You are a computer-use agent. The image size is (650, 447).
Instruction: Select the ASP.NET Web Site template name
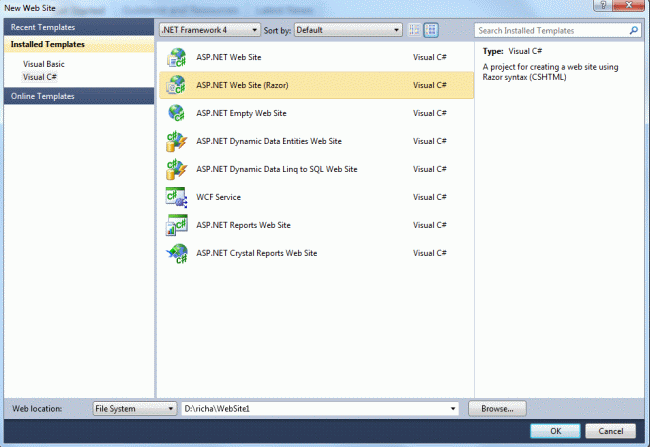(x=229, y=57)
